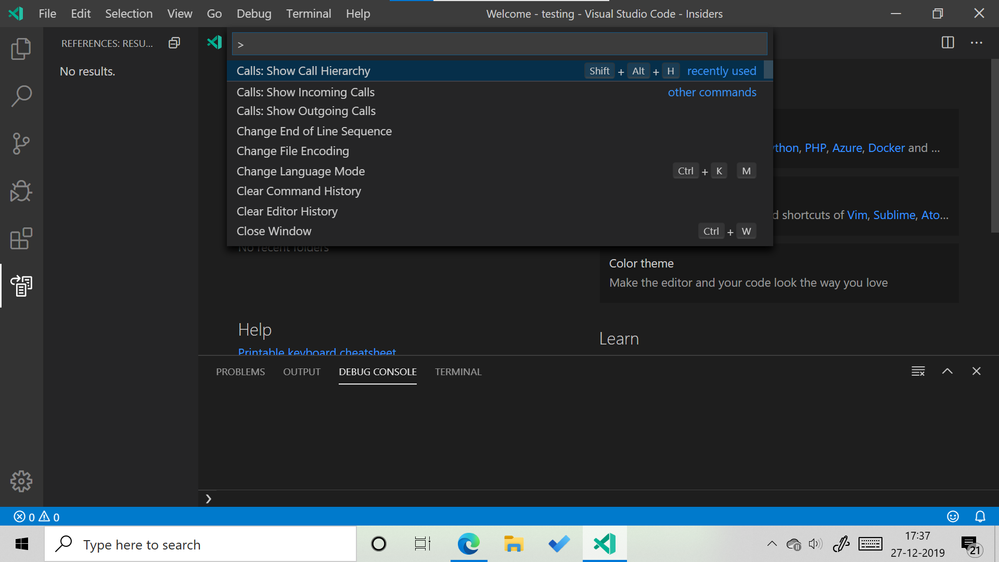999x562 pixels.
Task: Close the bottom panel
Action: point(976,371)
